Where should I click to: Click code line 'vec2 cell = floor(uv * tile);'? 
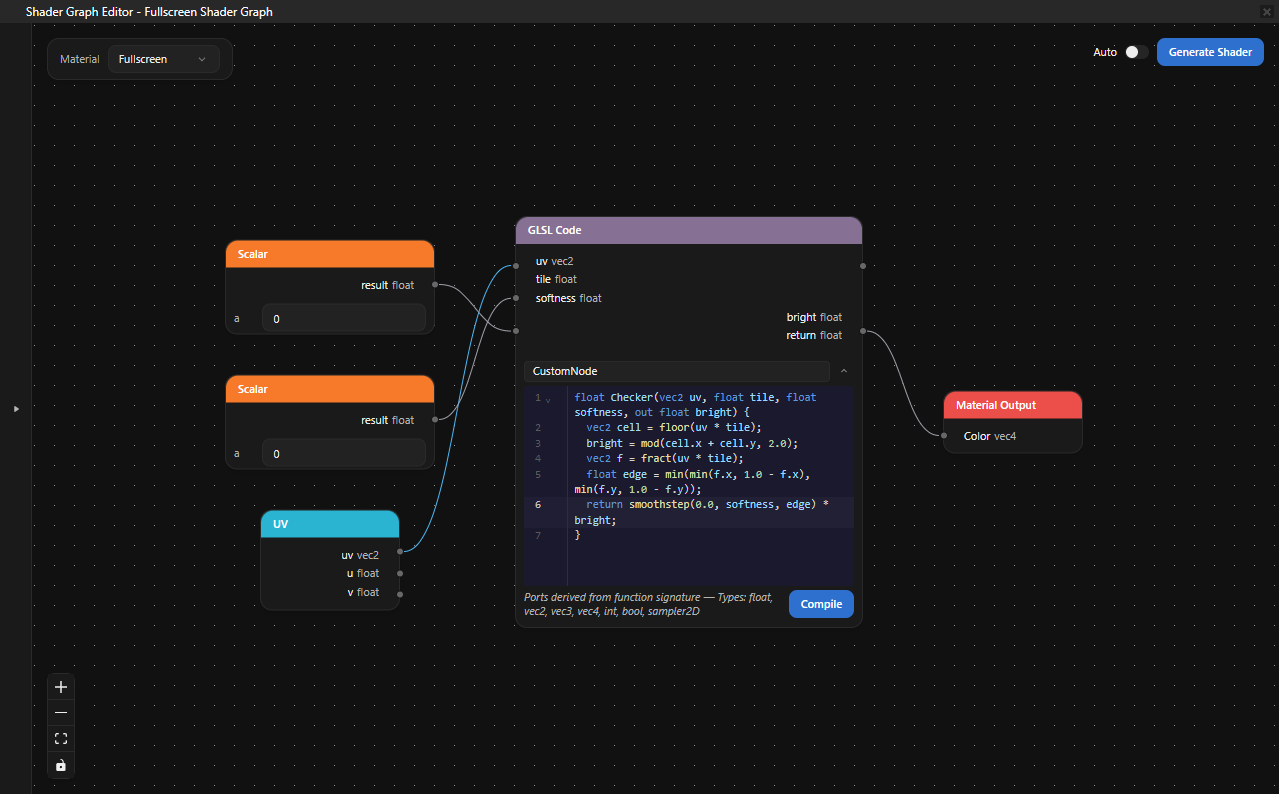674,427
